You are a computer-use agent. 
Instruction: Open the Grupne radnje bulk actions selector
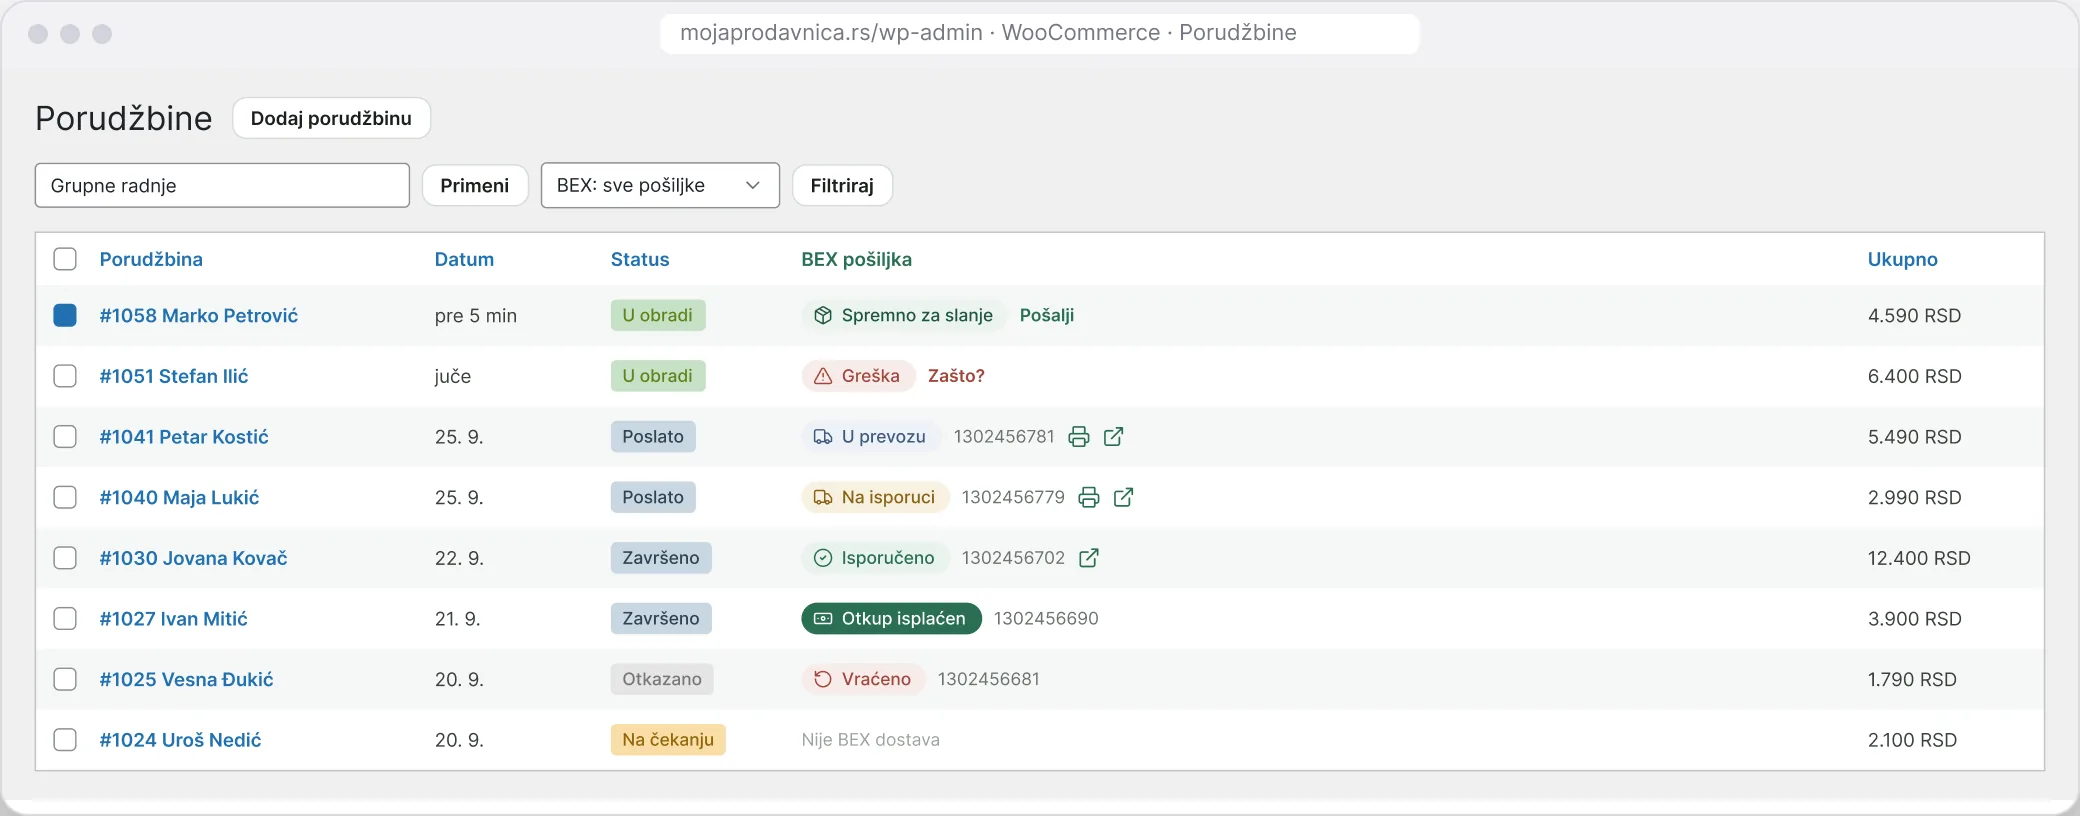pos(222,186)
